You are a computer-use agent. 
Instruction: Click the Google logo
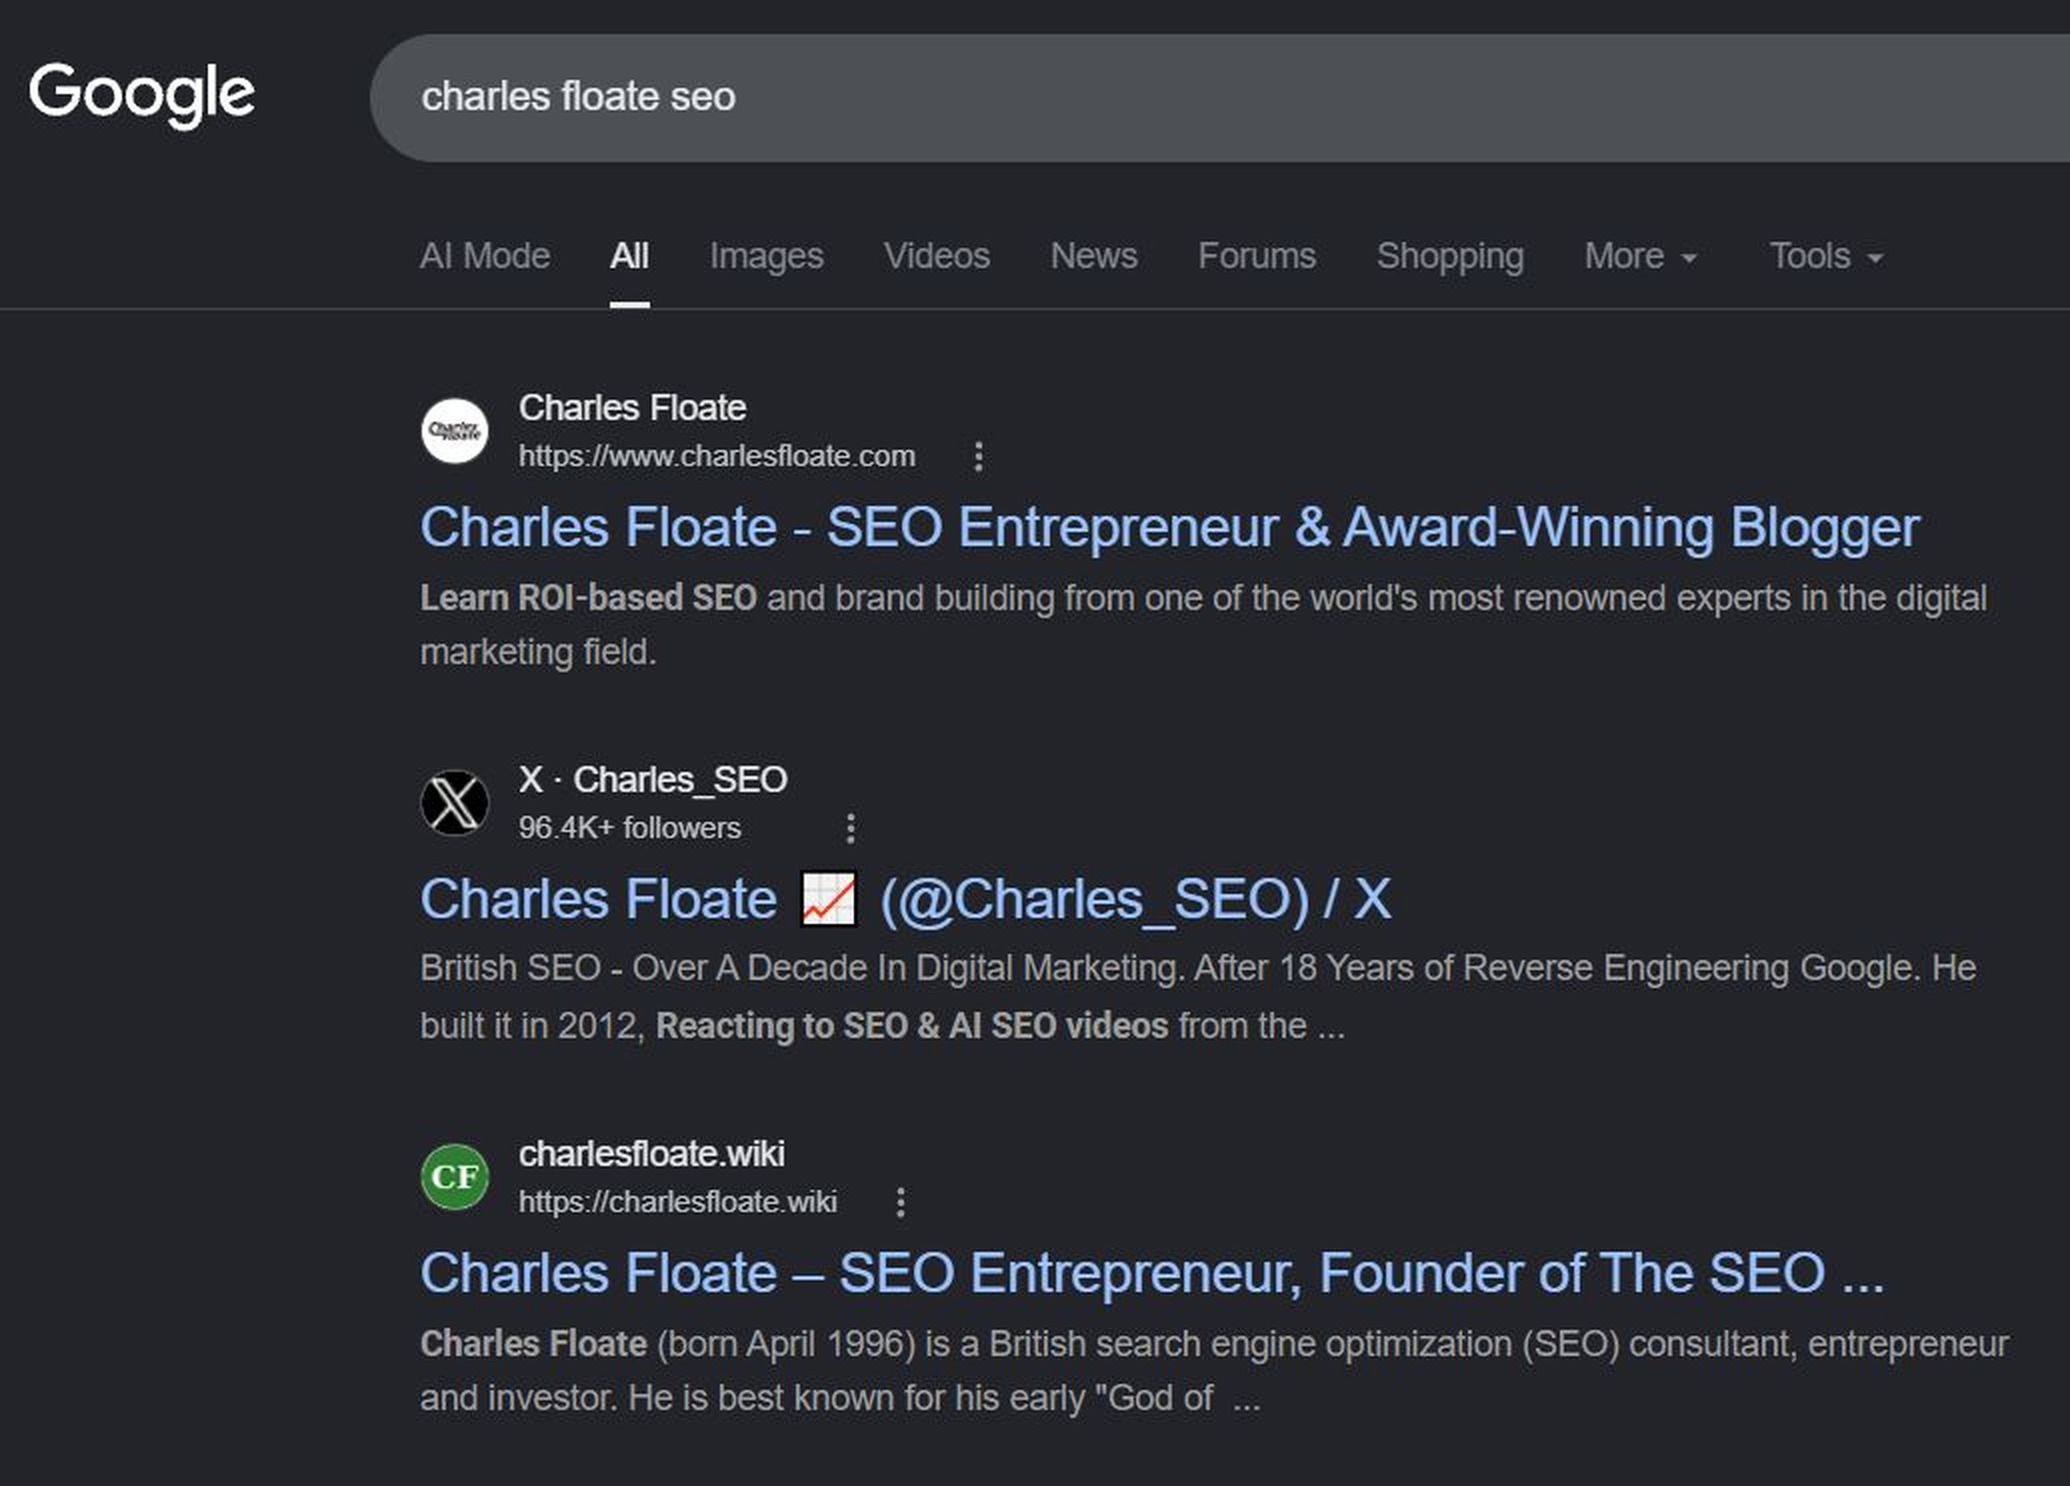(x=141, y=94)
